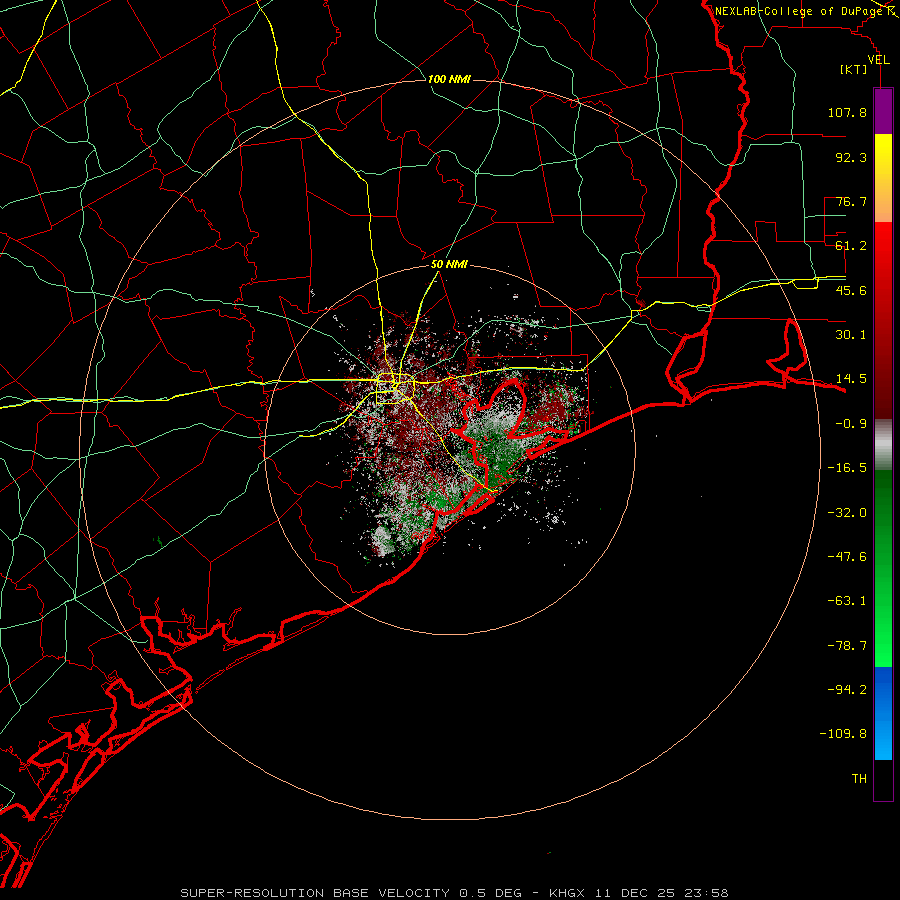Select the 76.7 velocity legend value
The height and width of the screenshot is (900, 900).
851,201
